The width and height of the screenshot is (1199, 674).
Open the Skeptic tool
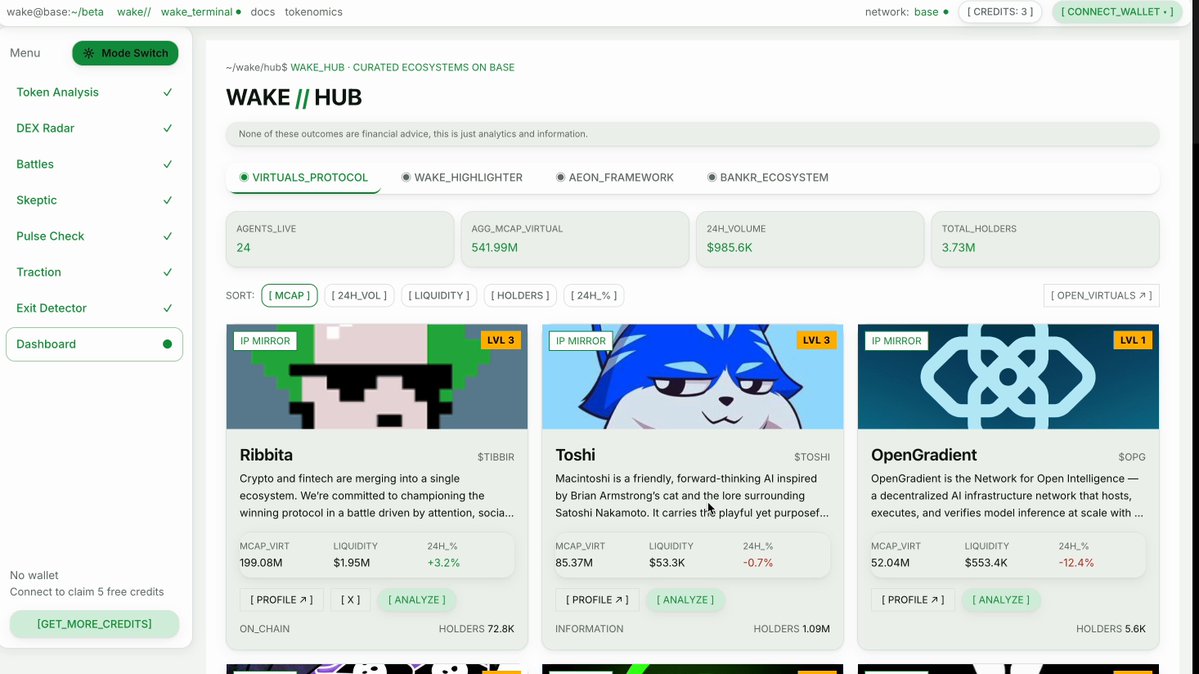point(94,200)
